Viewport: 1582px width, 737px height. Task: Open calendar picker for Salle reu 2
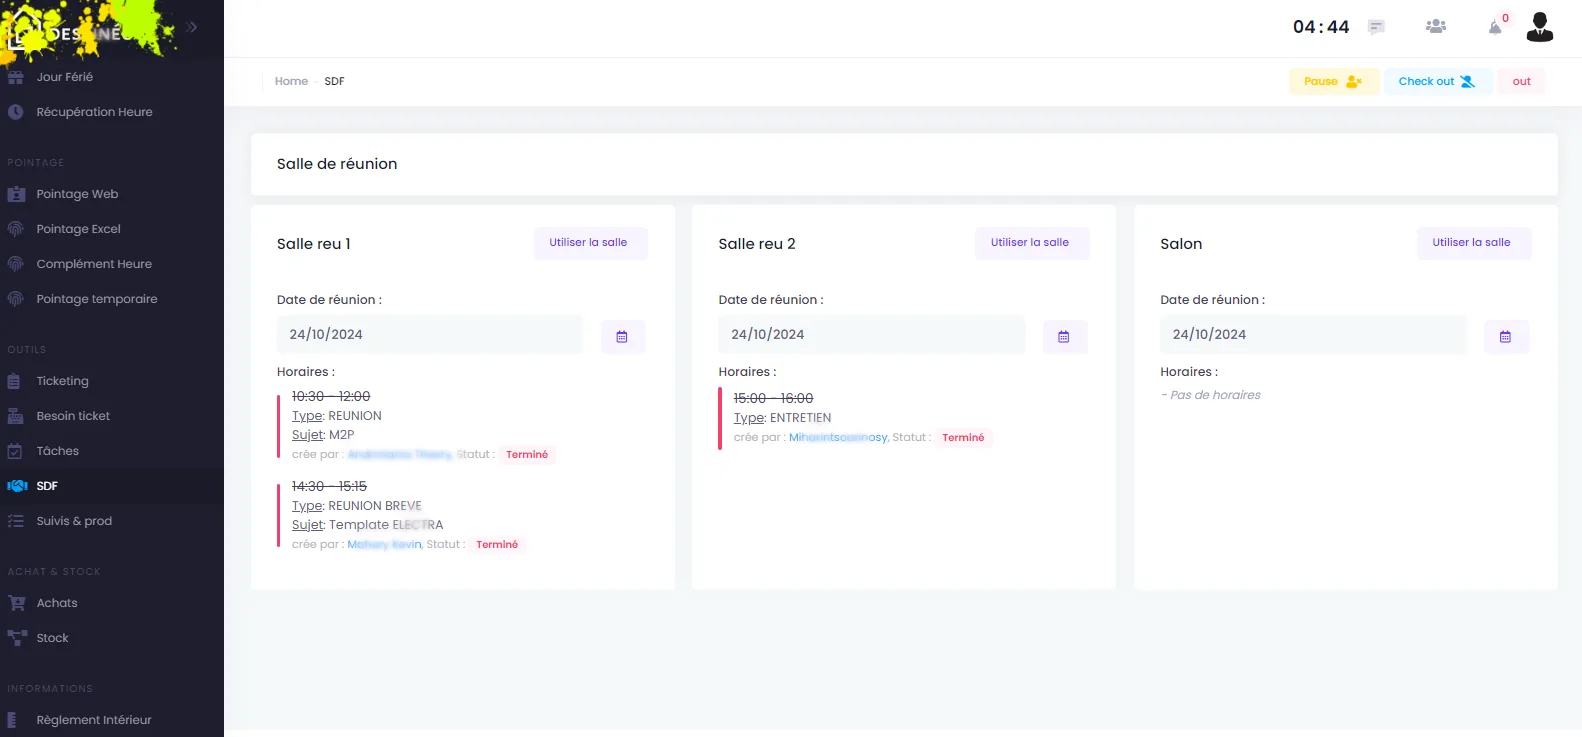(1064, 337)
